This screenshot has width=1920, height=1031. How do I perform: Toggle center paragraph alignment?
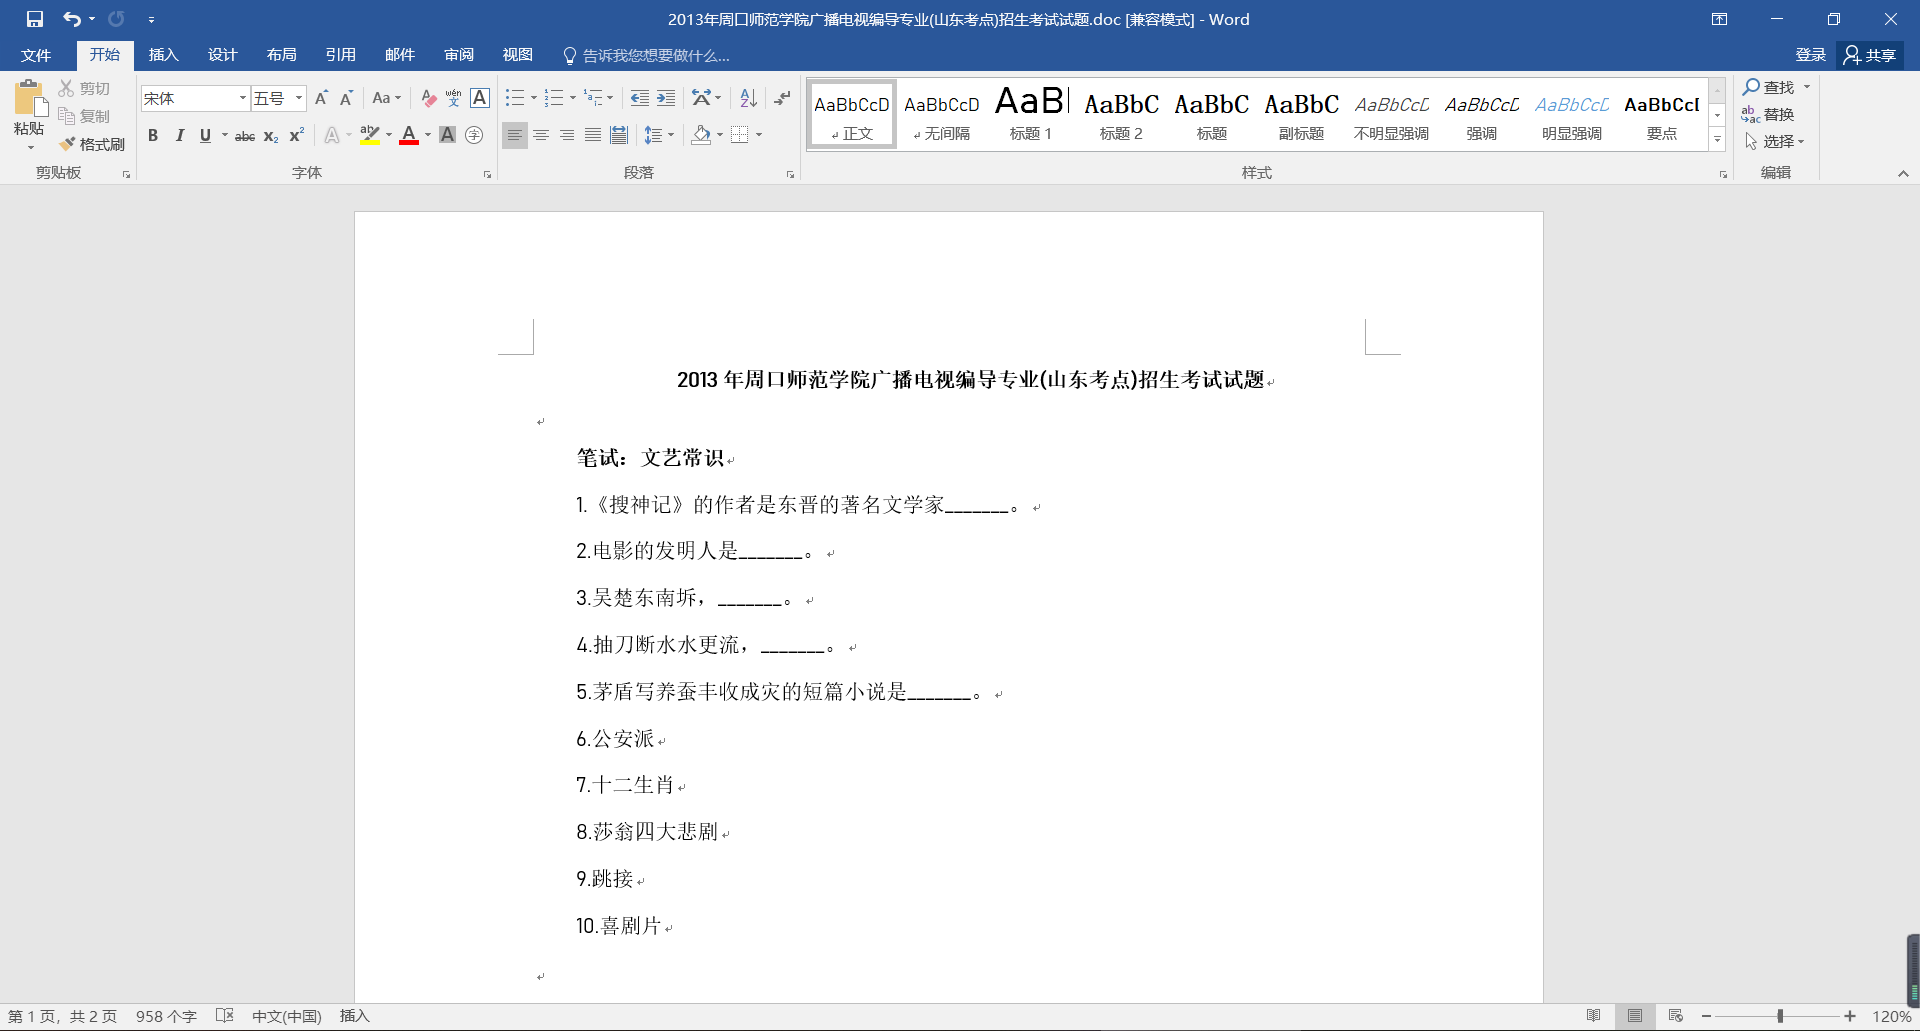(x=541, y=135)
